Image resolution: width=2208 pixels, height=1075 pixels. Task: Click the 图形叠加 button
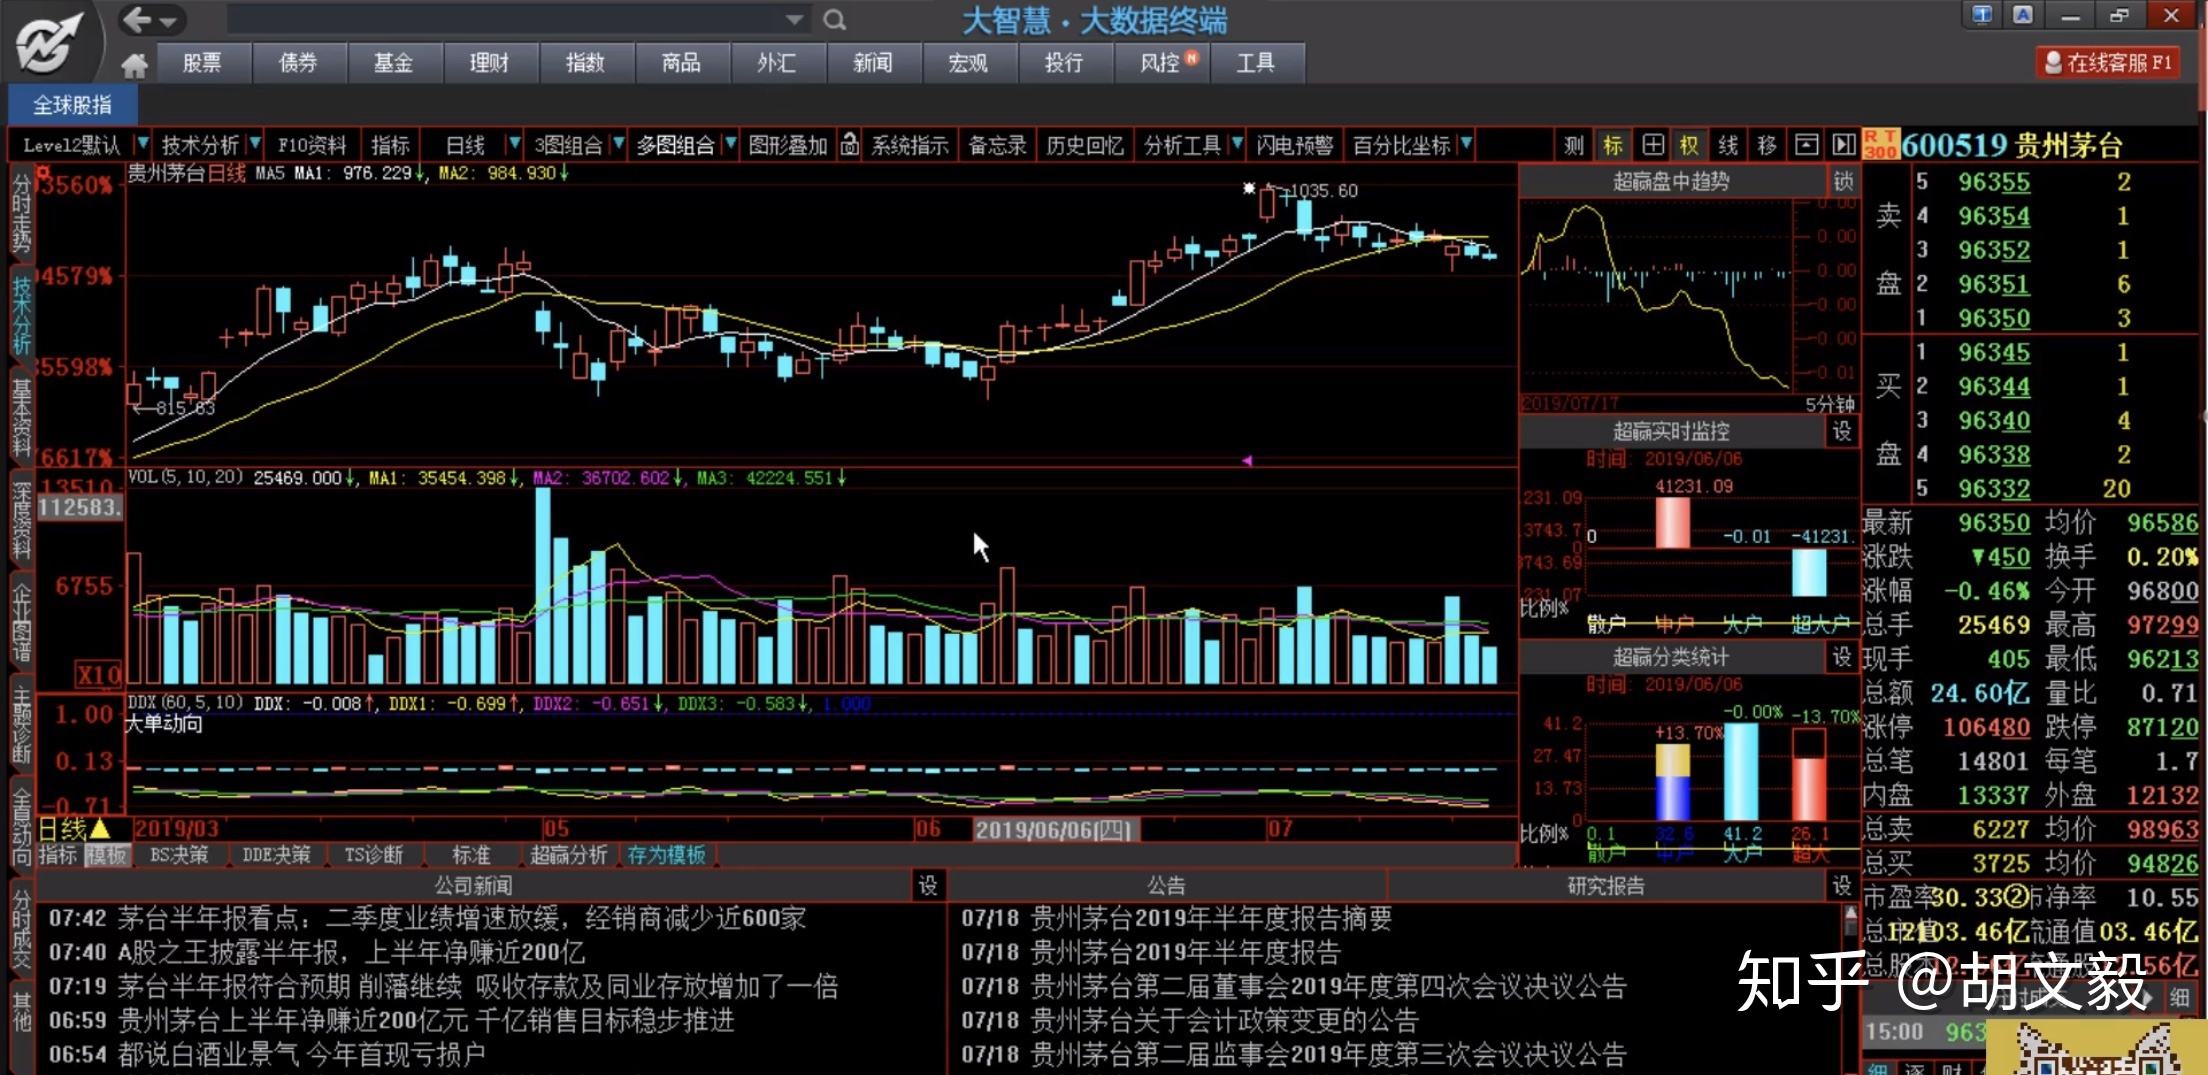788,145
